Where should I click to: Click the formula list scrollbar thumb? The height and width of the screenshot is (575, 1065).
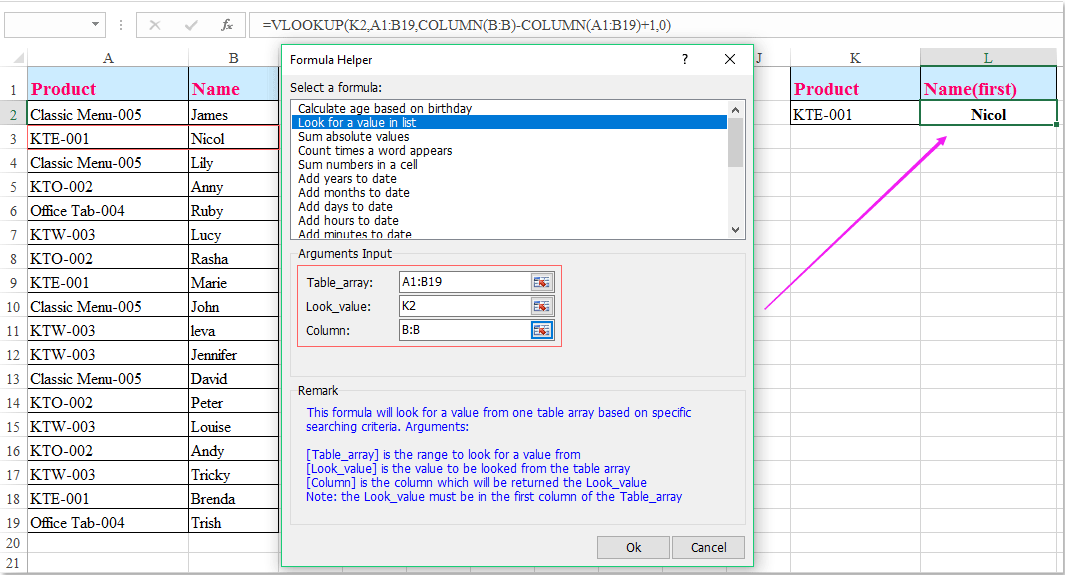[735, 142]
